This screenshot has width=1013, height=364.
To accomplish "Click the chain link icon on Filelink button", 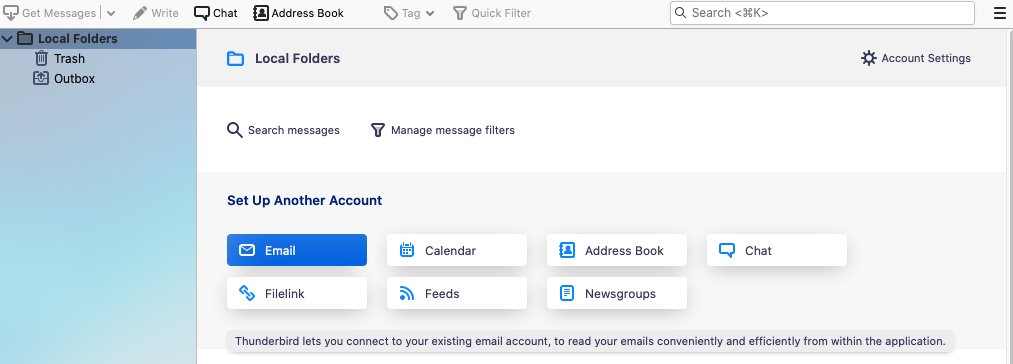I will [247, 294].
